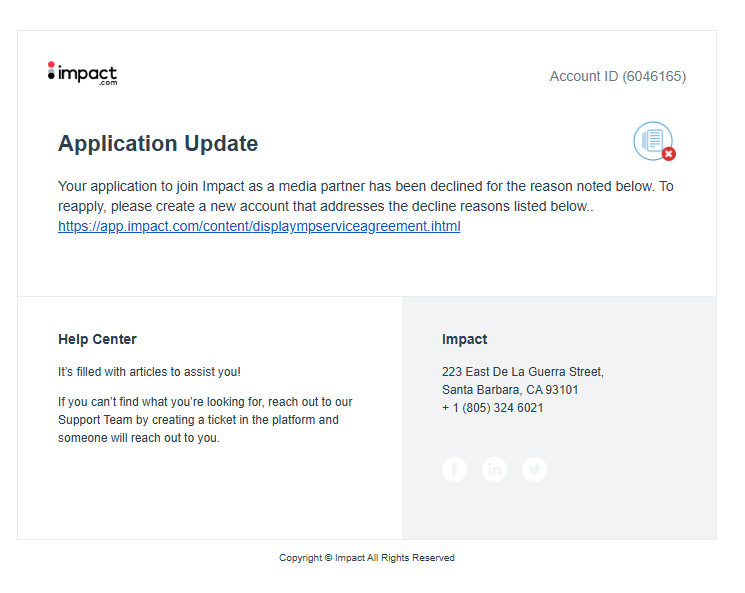Click the red X badge on document icon
This screenshot has height=593, width=745.
(669, 154)
